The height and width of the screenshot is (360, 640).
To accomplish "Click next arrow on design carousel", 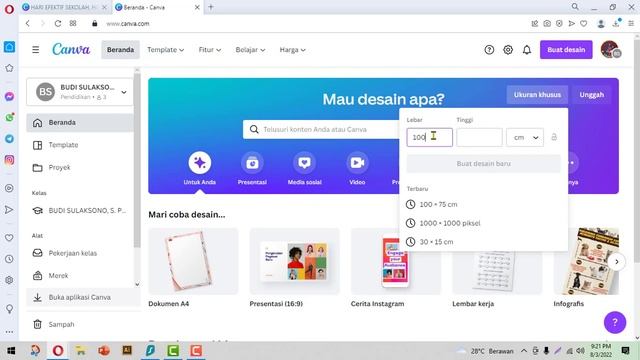I will [x=617, y=262].
